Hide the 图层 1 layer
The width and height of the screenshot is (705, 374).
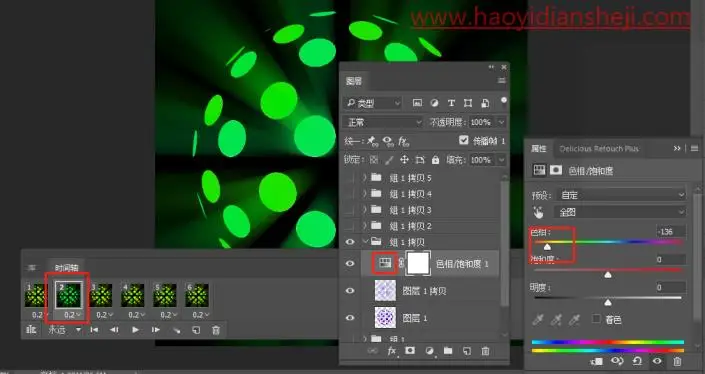(350, 318)
